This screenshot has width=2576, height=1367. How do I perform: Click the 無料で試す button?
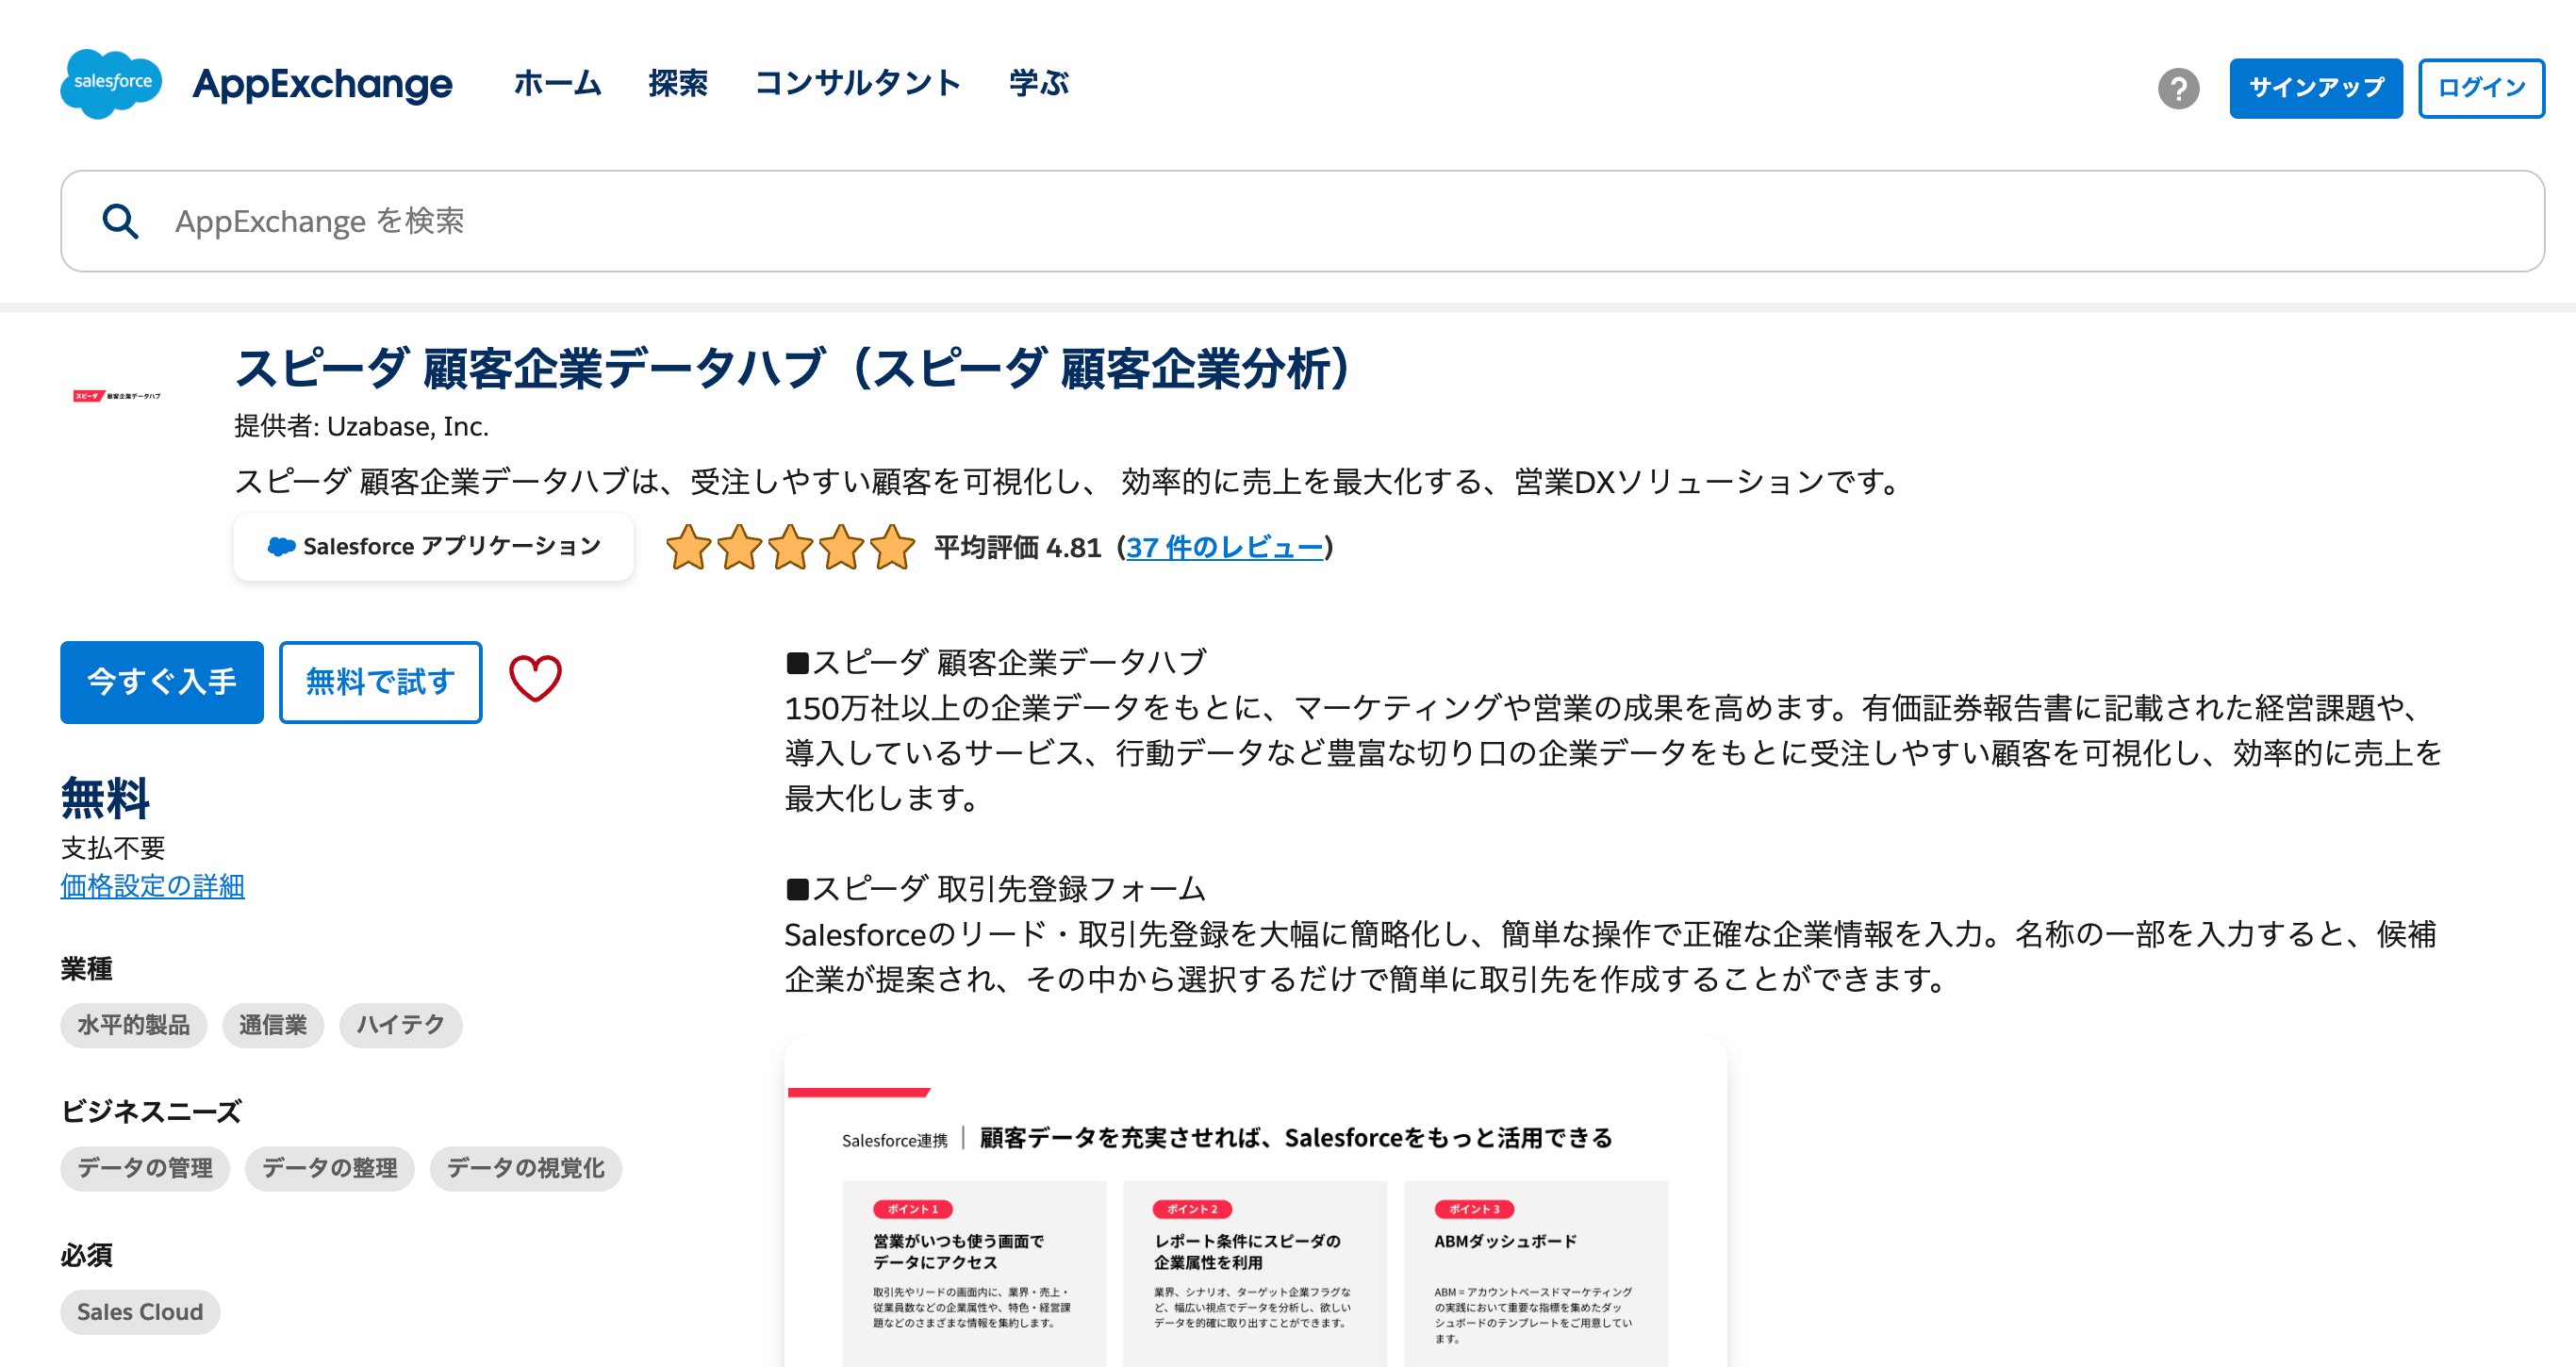tap(380, 682)
